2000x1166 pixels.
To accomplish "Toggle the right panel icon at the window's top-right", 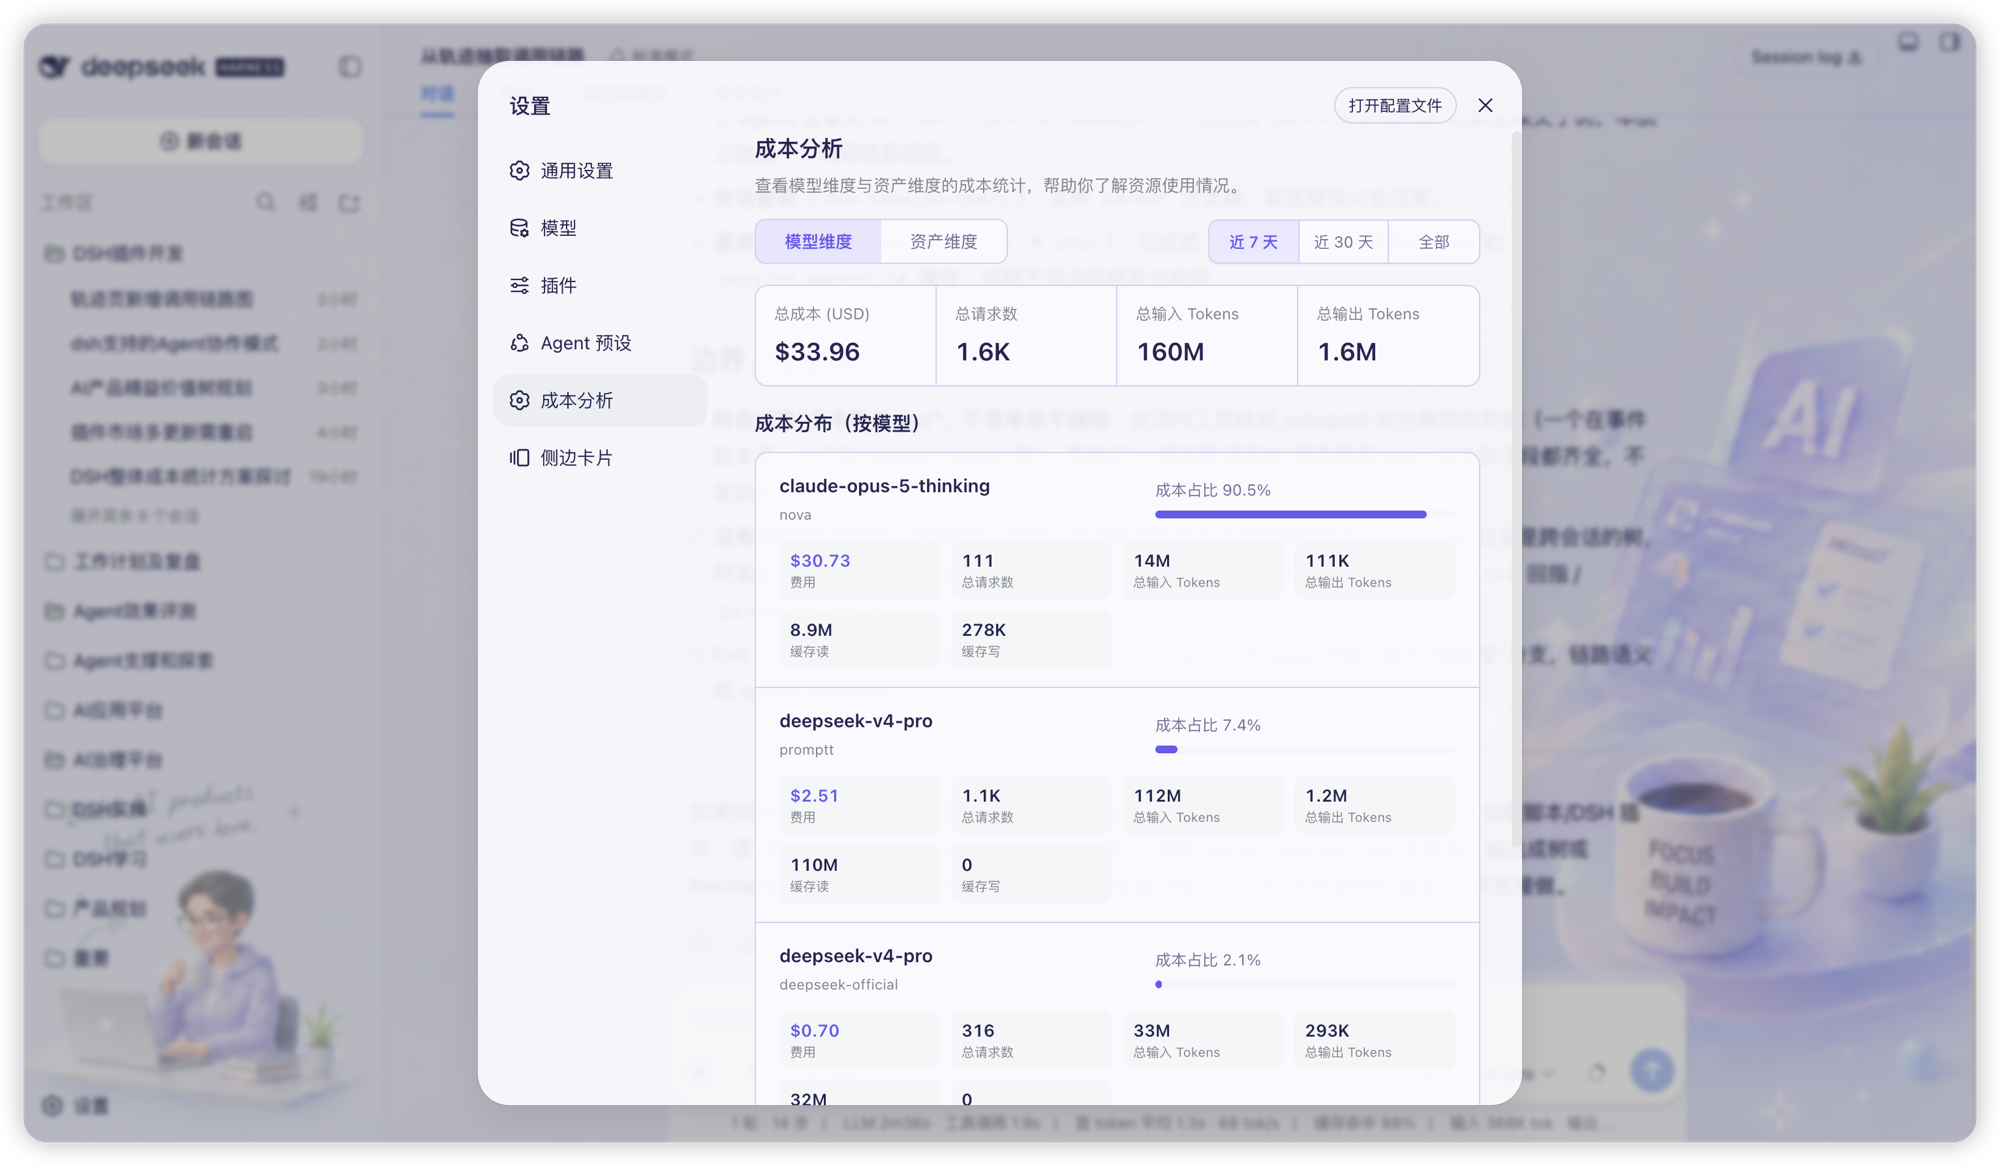I will (1949, 42).
